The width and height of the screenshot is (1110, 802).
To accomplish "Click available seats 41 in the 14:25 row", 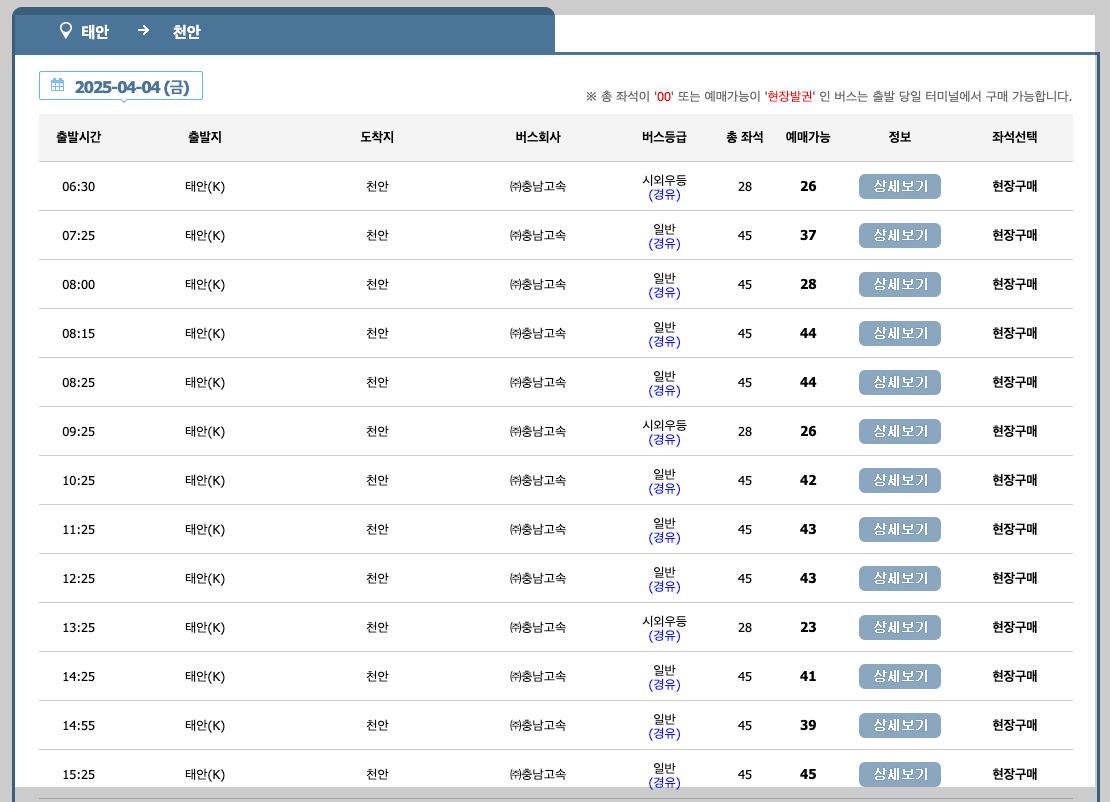I will click(808, 676).
